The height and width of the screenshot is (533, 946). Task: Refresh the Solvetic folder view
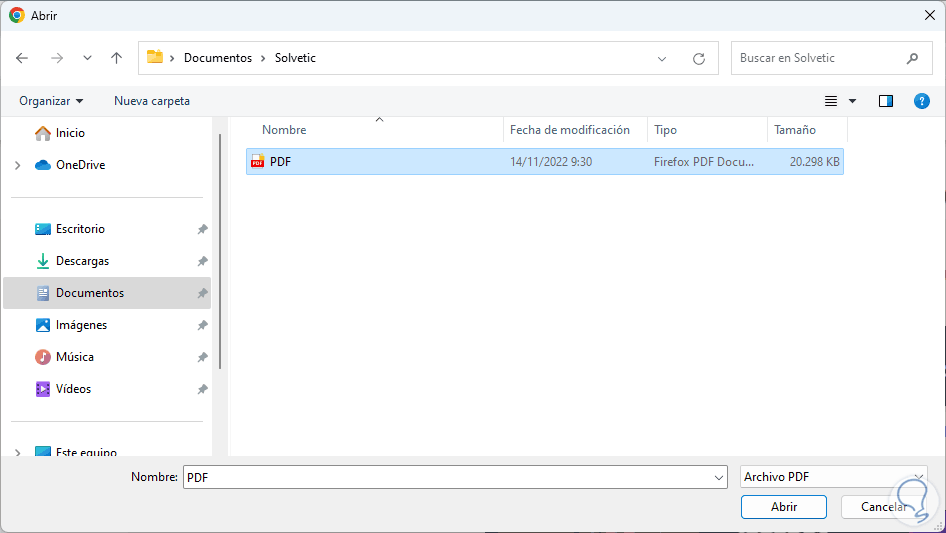(x=699, y=59)
